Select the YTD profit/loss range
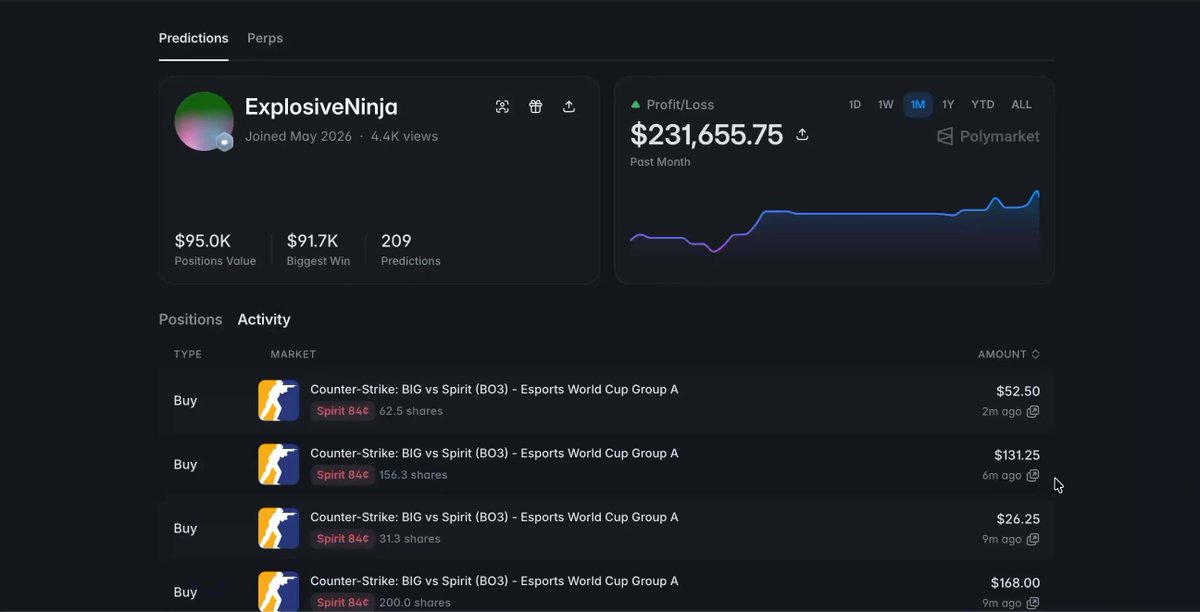The image size is (1200, 612). point(983,105)
